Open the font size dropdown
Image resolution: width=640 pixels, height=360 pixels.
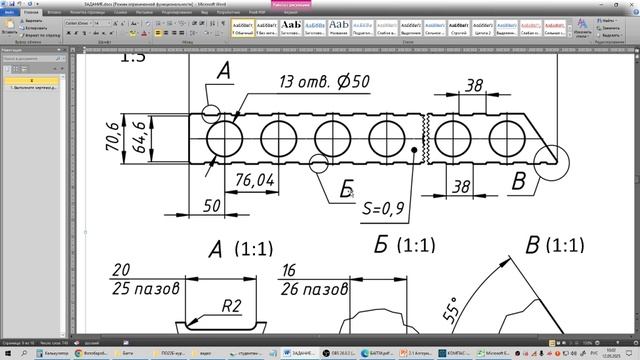tap(109, 23)
